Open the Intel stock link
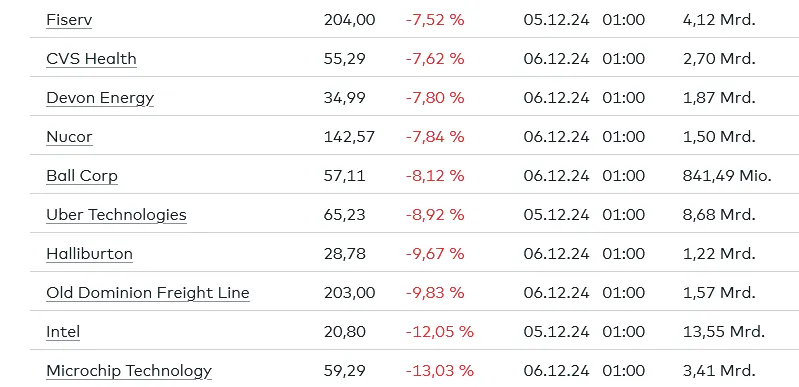 (x=63, y=332)
